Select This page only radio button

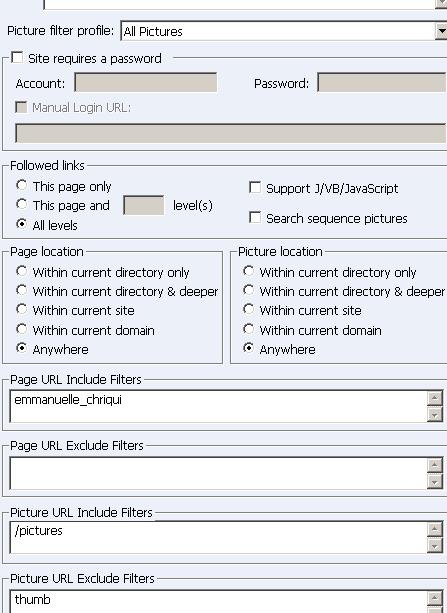tap(22, 185)
